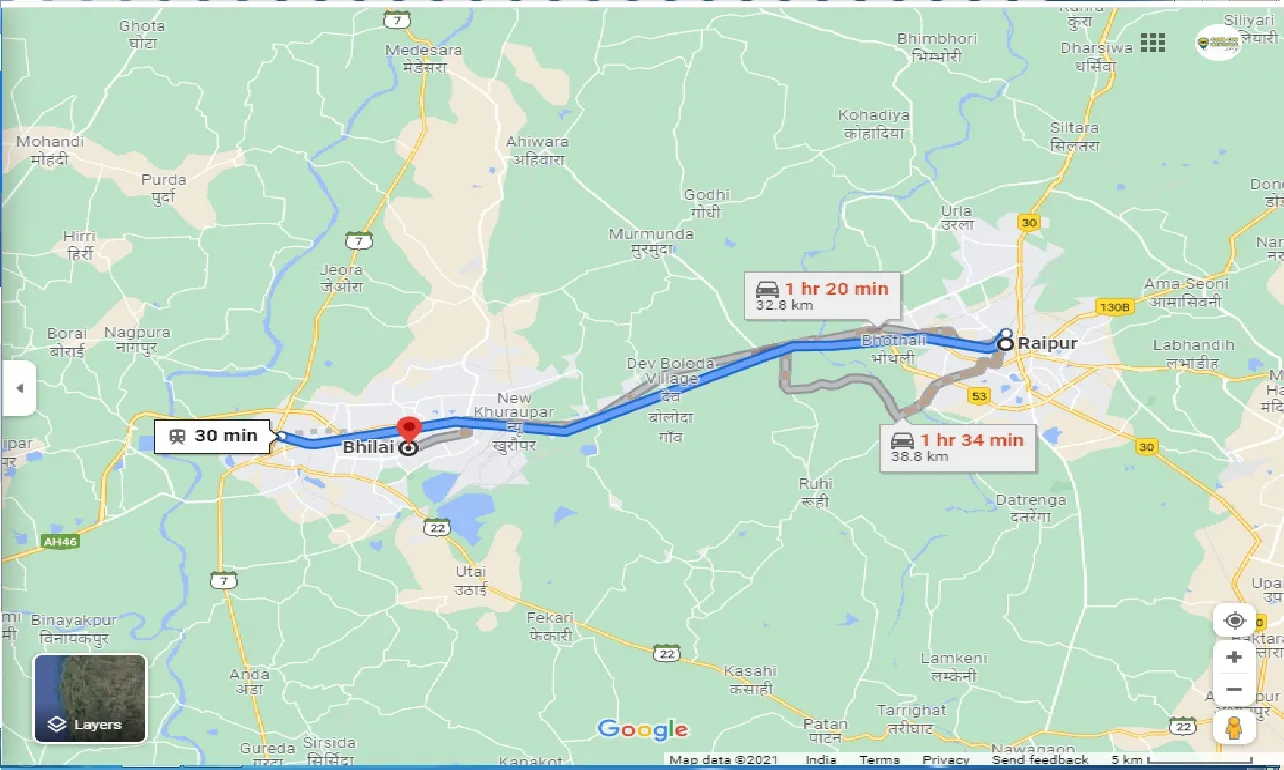Expand the collapsed side panel arrow
The width and height of the screenshot is (1284, 770).
tap(19, 389)
